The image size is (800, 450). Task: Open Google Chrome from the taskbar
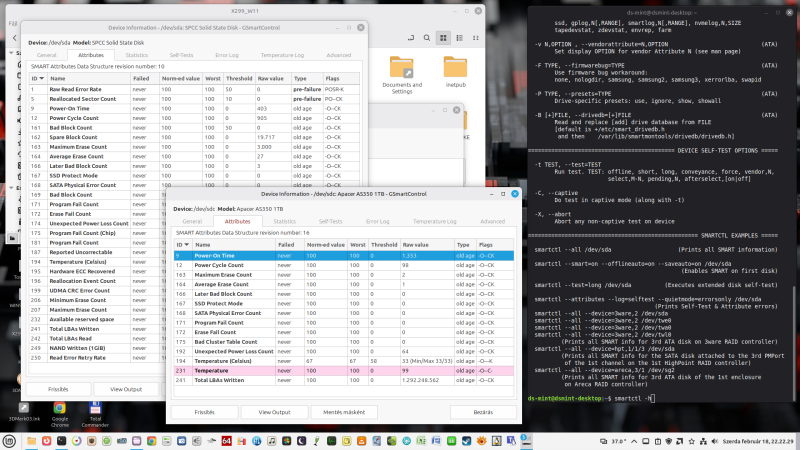pos(152,441)
